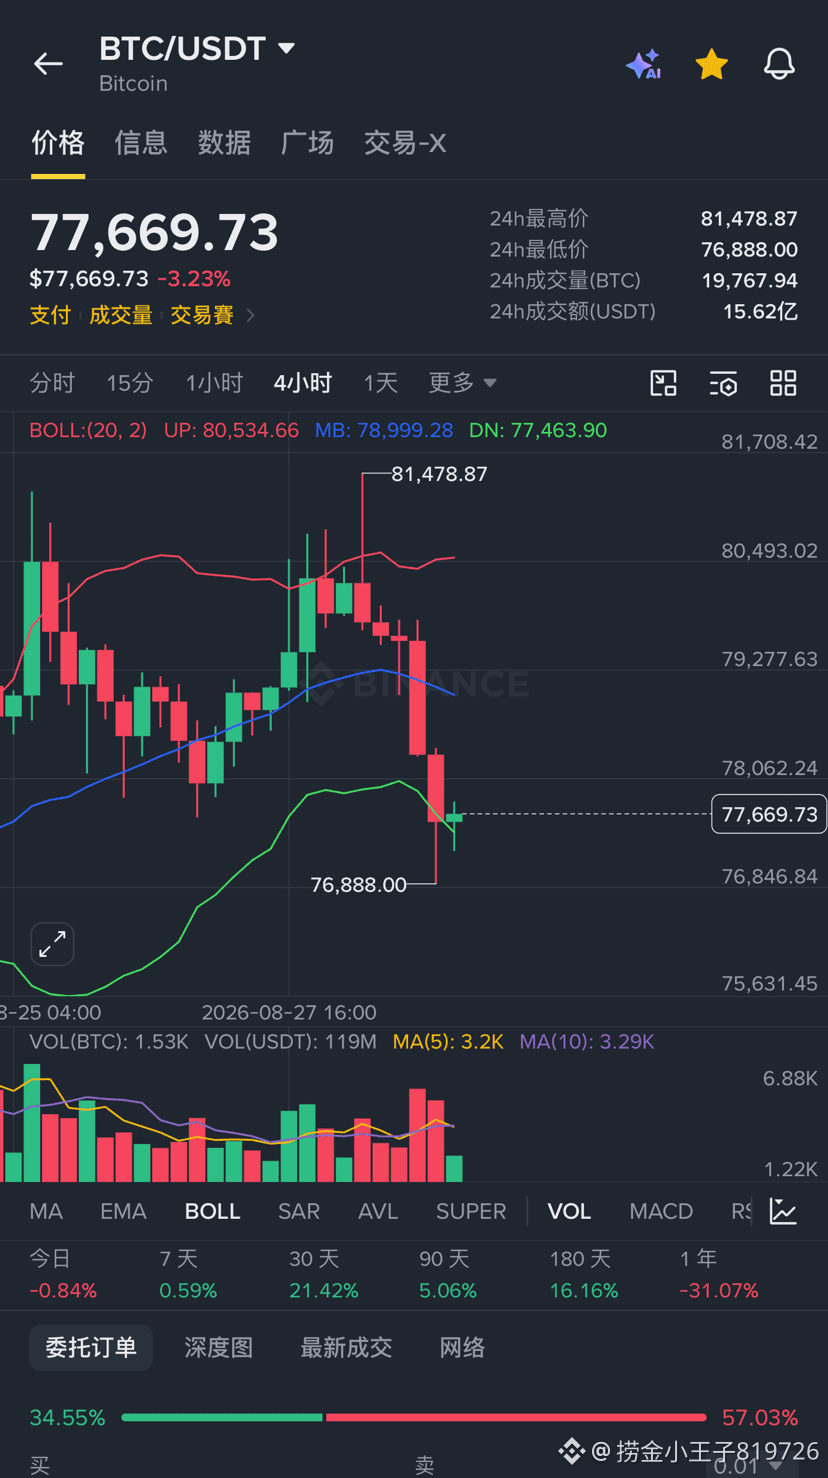Tap the MA(10): 3.29K volume legend

[586, 1042]
